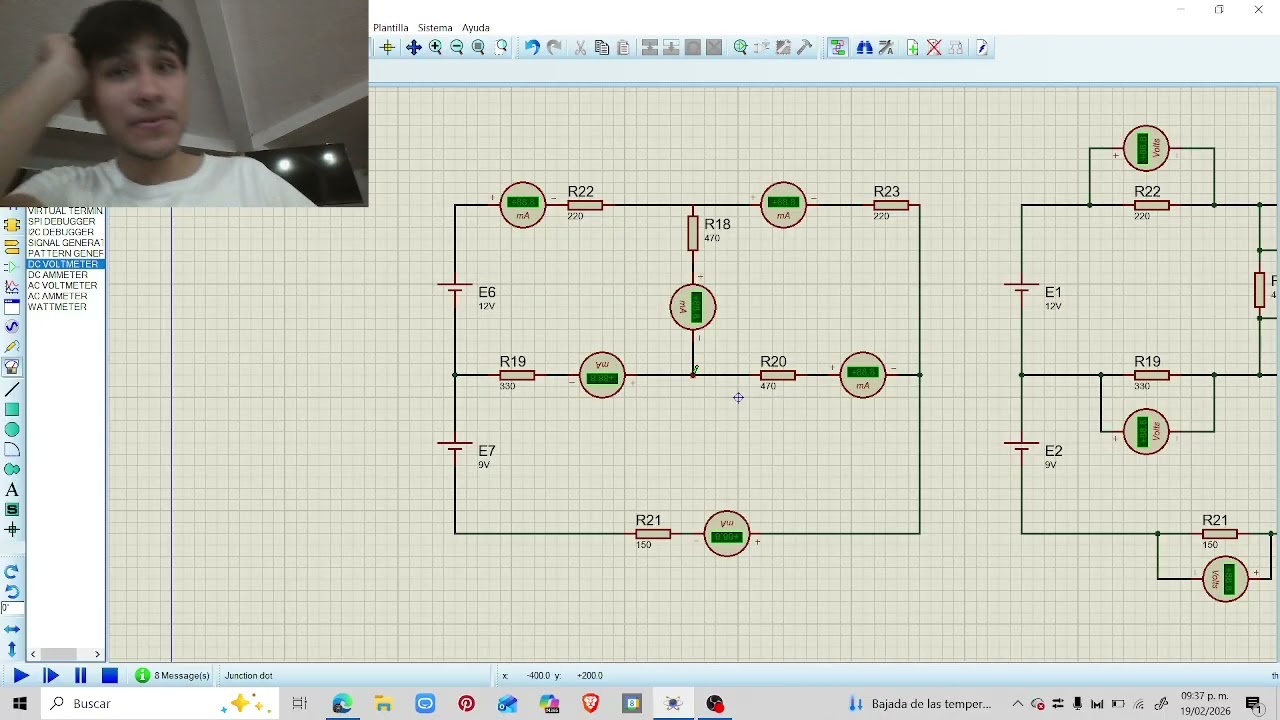Open the Ayuda menu
This screenshot has height=720, width=1280.
[x=476, y=28]
